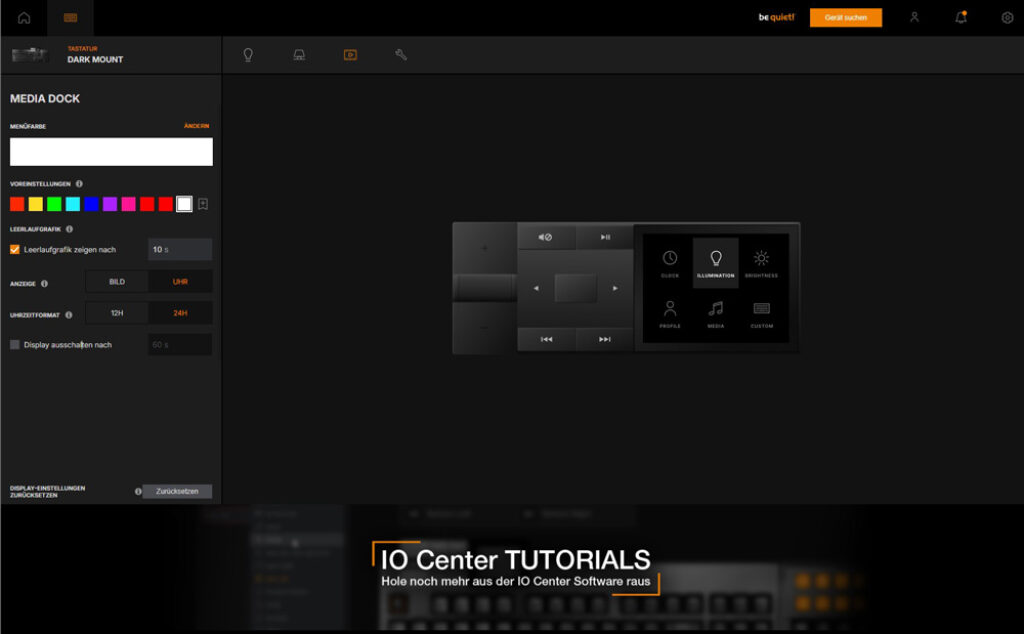Pick the cyan preset swatch
This screenshot has width=1024, height=634.
point(73,204)
